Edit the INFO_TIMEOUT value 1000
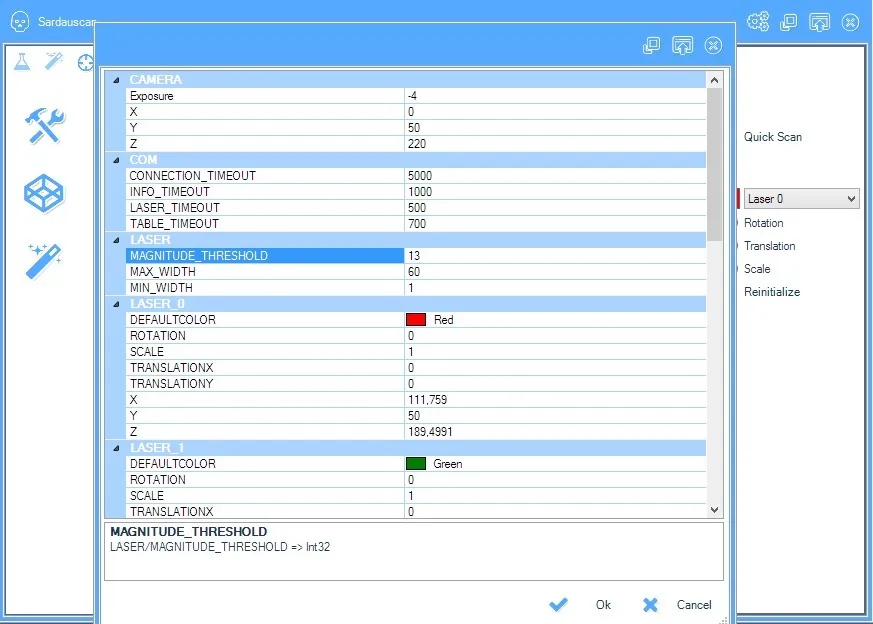The width and height of the screenshot is (873, 624). [555, 192]
